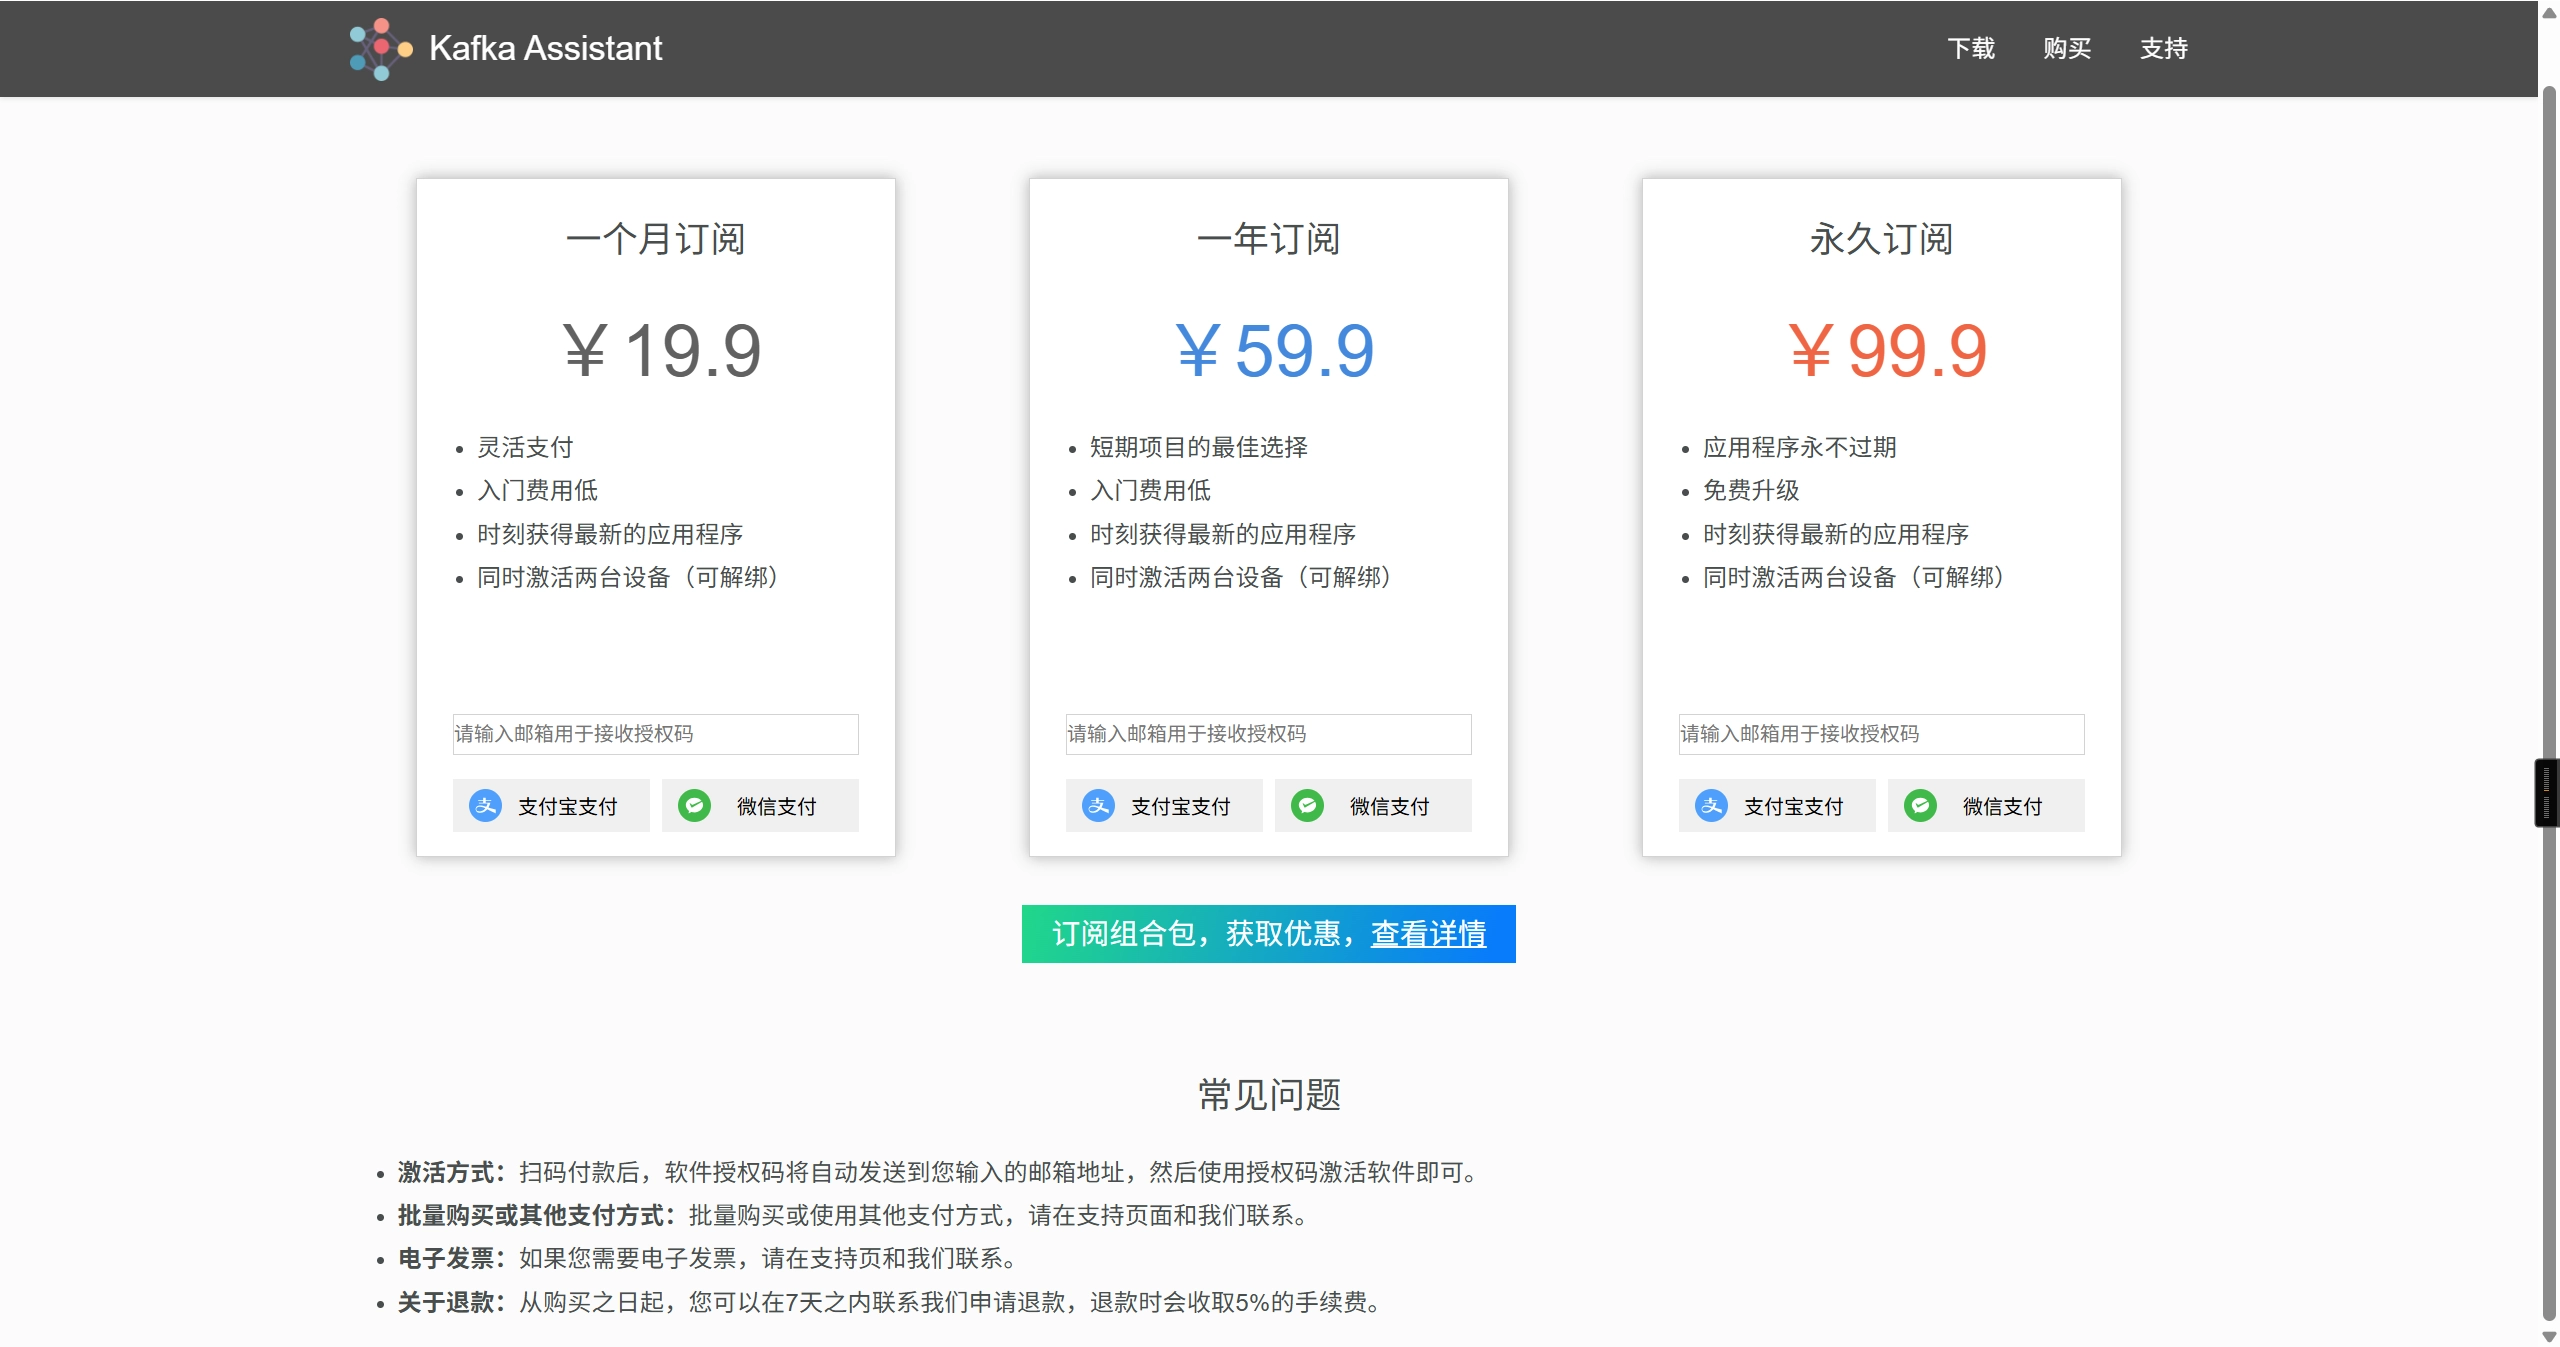Click 灵活支付 feature text
The height and width of the screenshot is (1347, 2560).
(525, 447)
